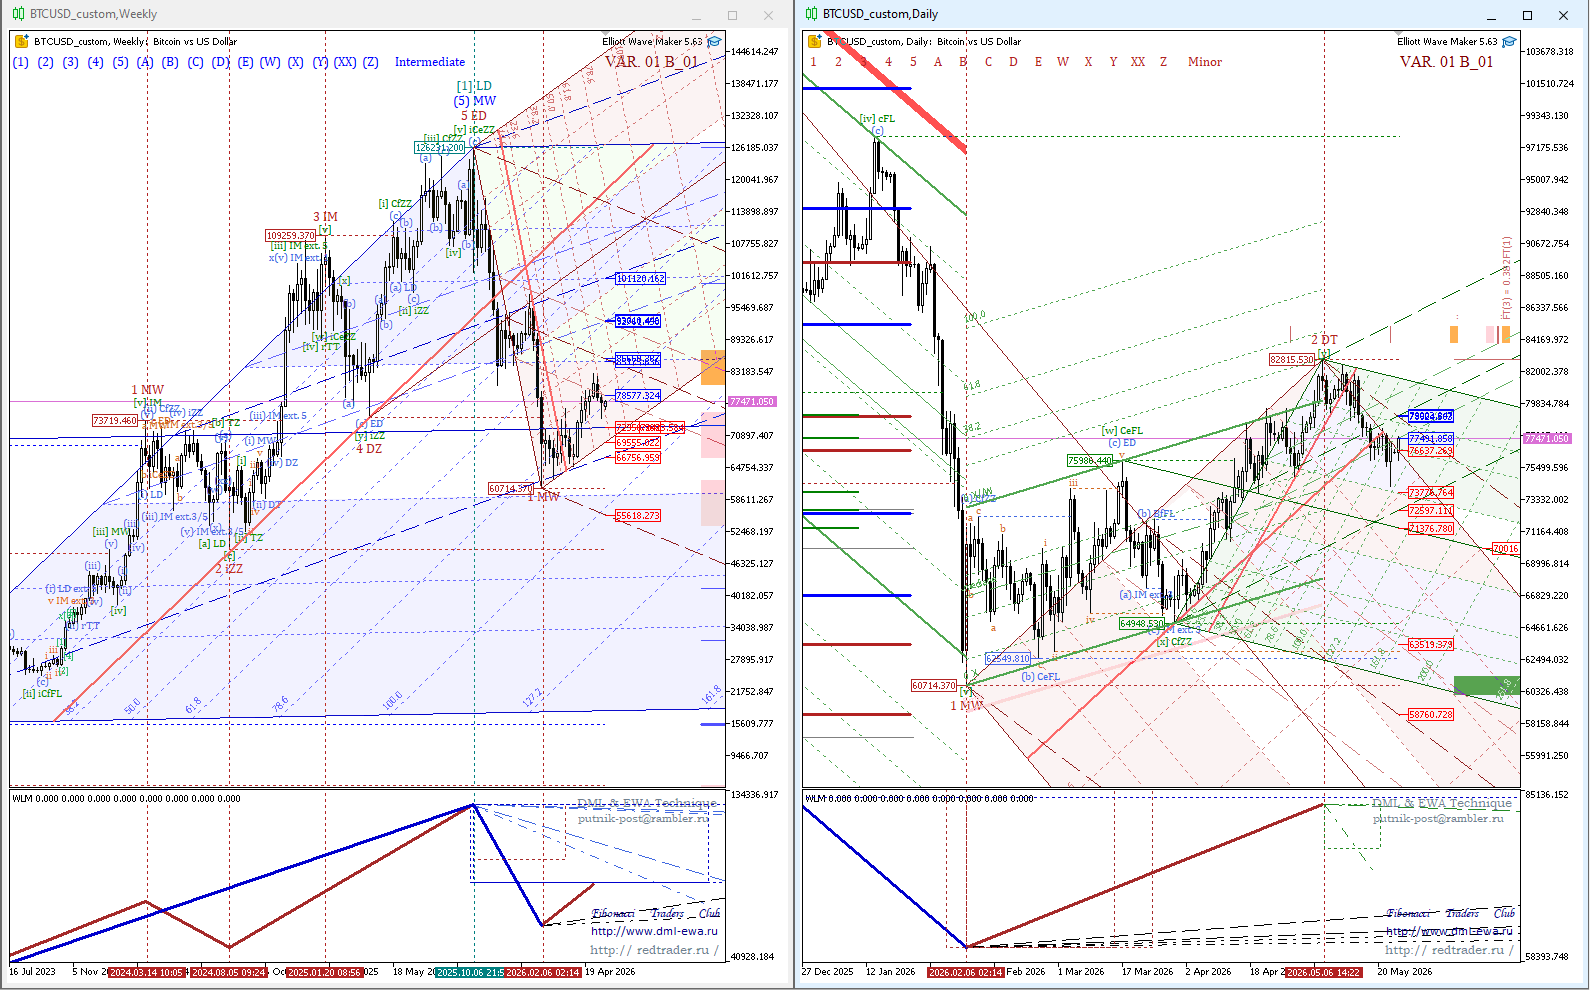
Task: Select the red C wave label on Daily chart
Action: (x=988, y=62)
